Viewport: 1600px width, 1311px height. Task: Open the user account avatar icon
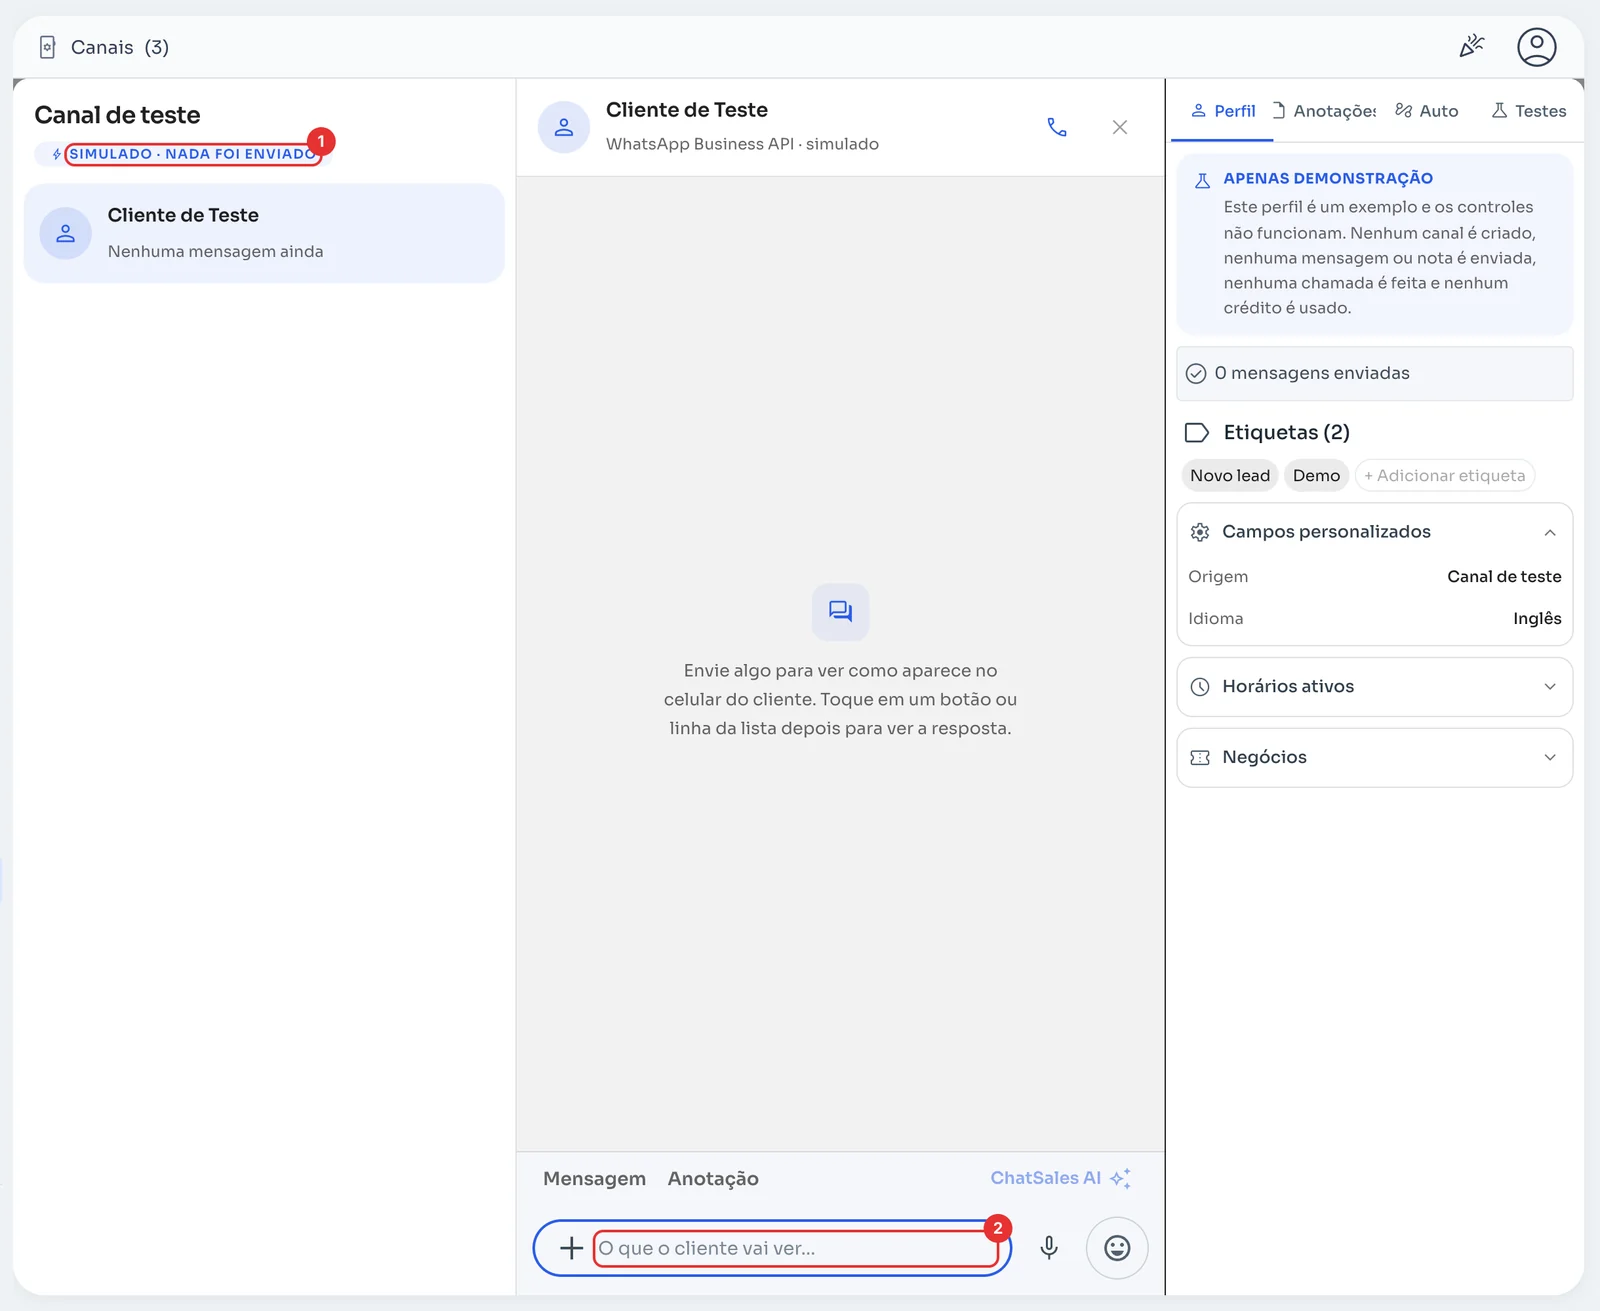(x=1536, y=47)
